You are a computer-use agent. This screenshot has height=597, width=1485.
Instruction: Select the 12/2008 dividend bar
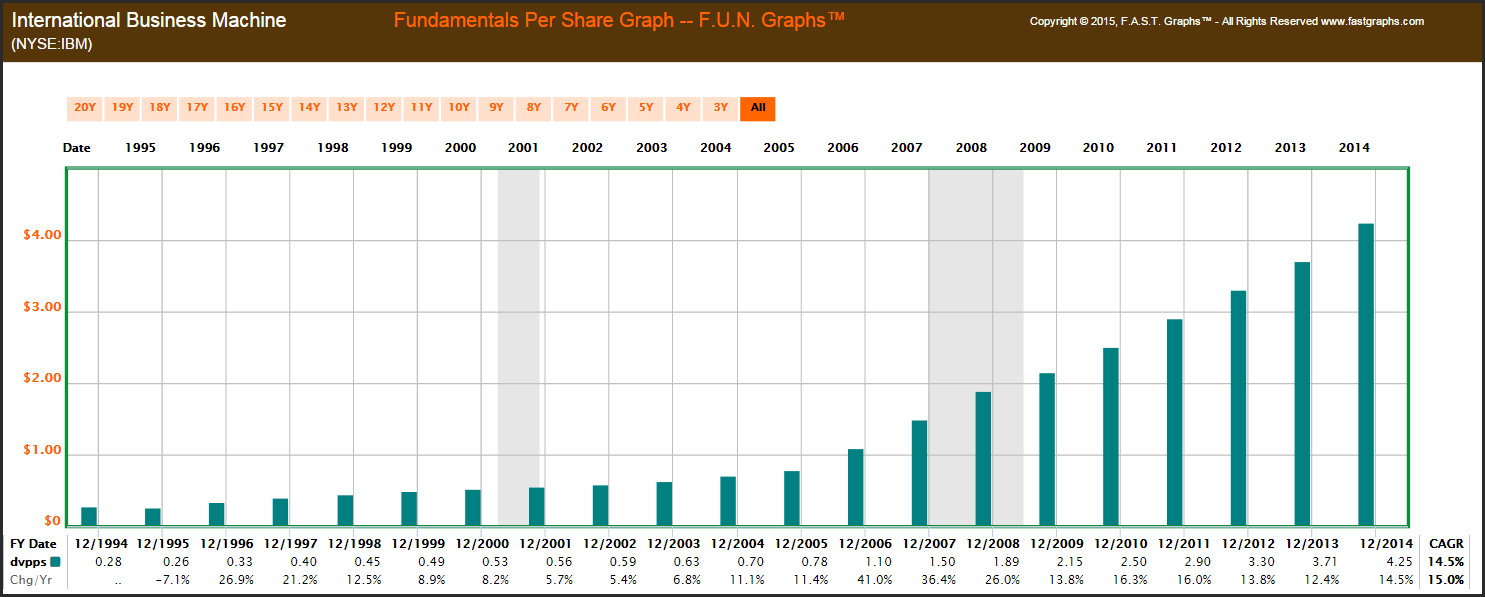(983, 458)
